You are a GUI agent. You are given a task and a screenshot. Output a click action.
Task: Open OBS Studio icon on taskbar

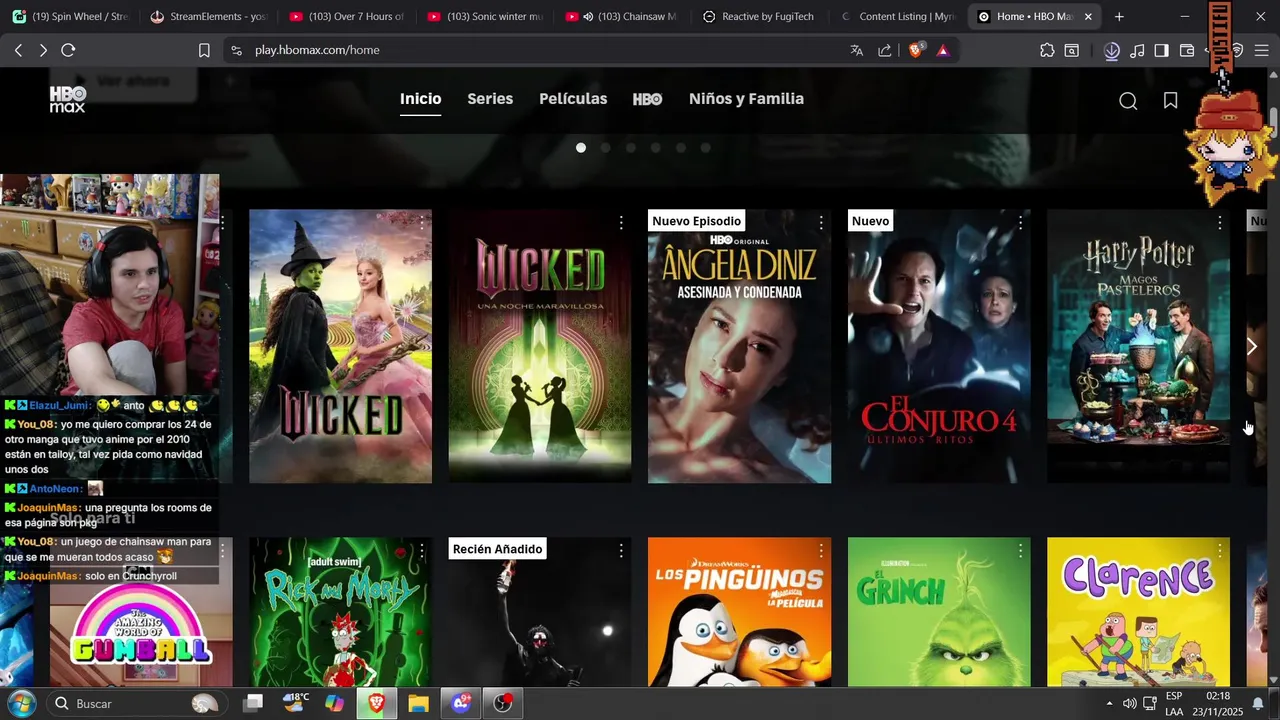tap(503, 704)
